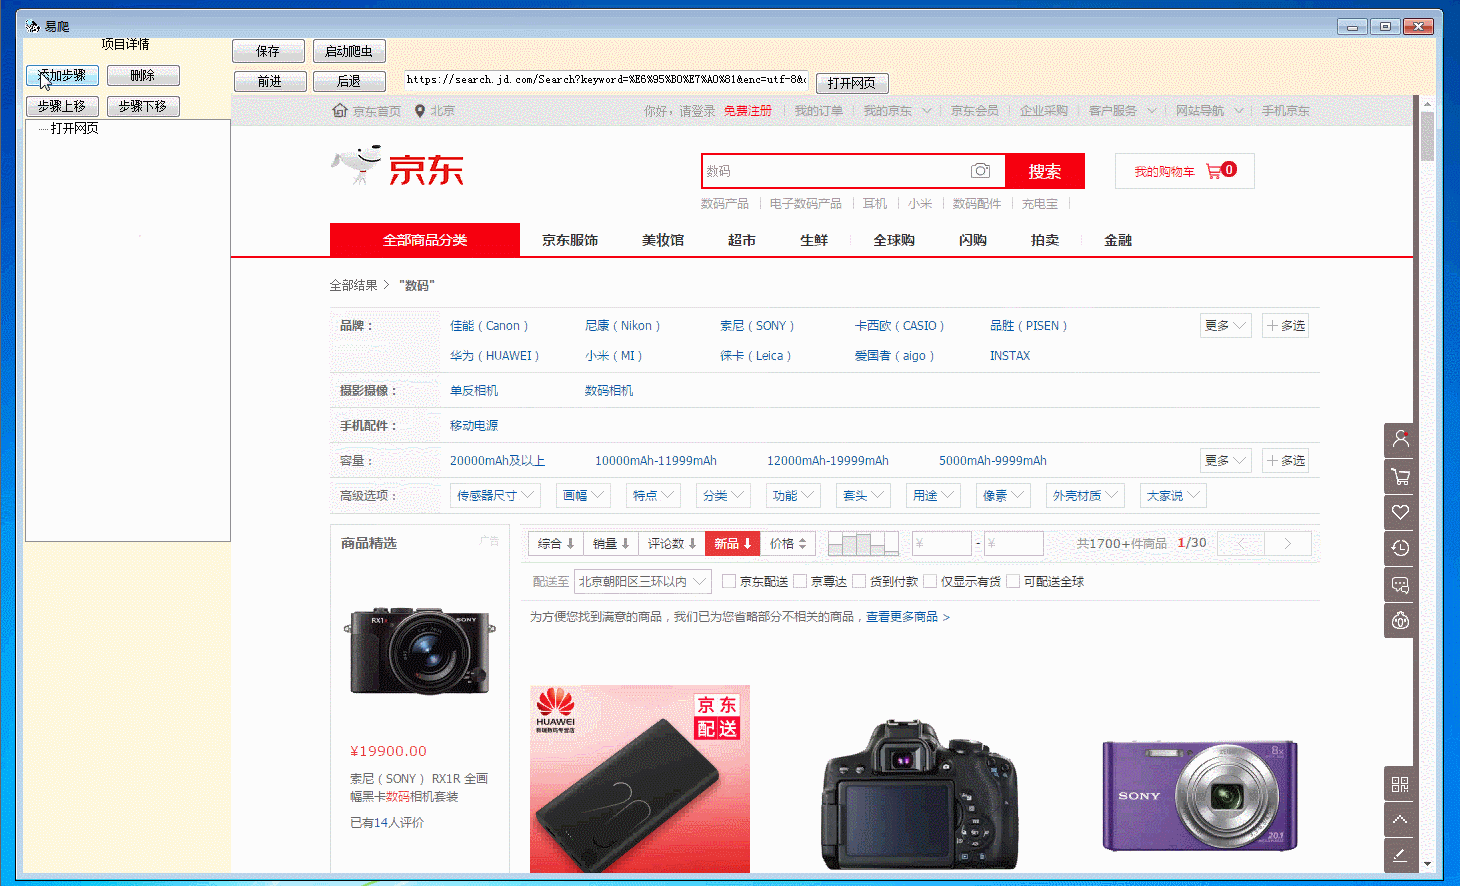Viewport: 1460px width, 886px height.
Task: Select the 打开网页 step in the tree
Action: click(x=74, y=128)
